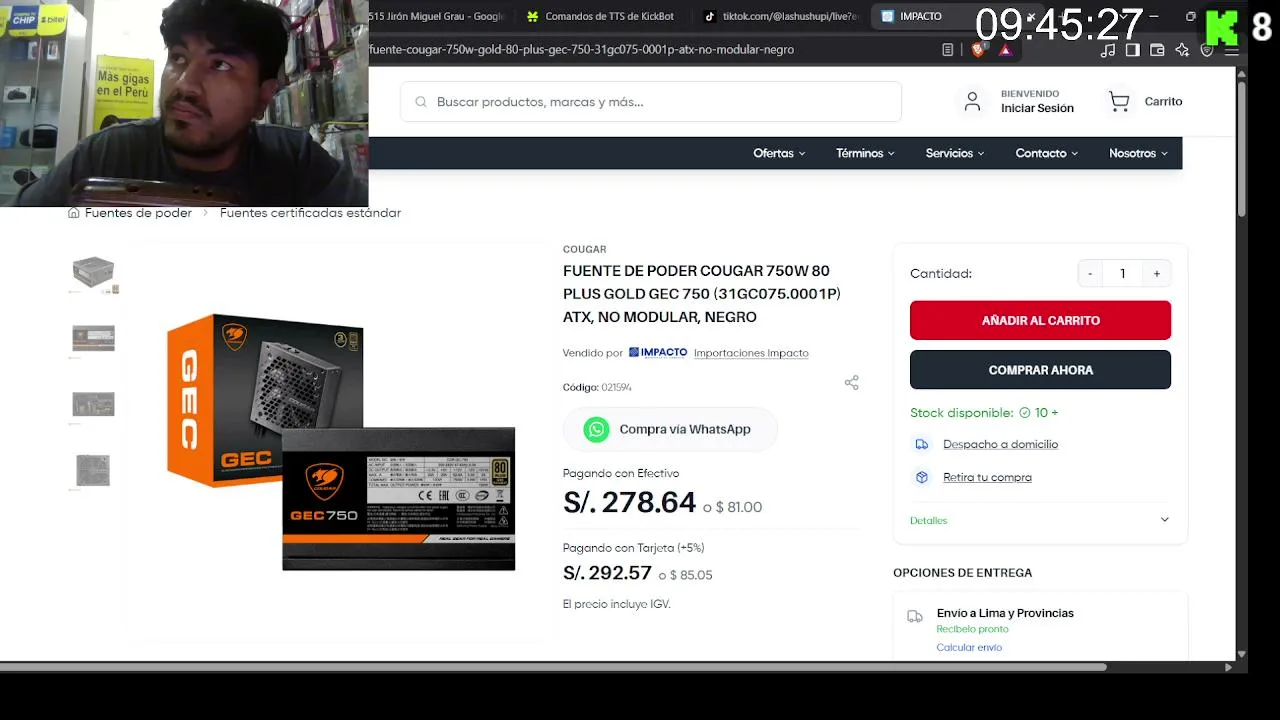
Task: Click the COUGAR brand label
Action: click(x=584, y=249)
